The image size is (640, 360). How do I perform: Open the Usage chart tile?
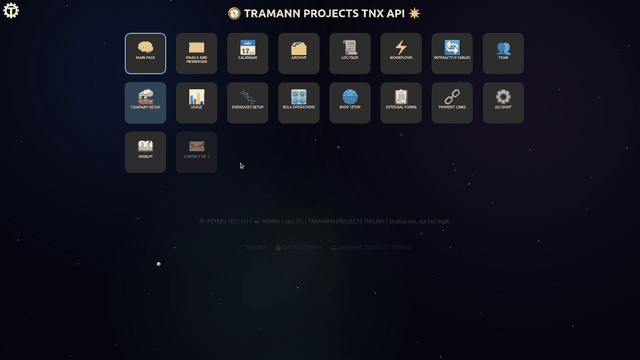point(196,103)
